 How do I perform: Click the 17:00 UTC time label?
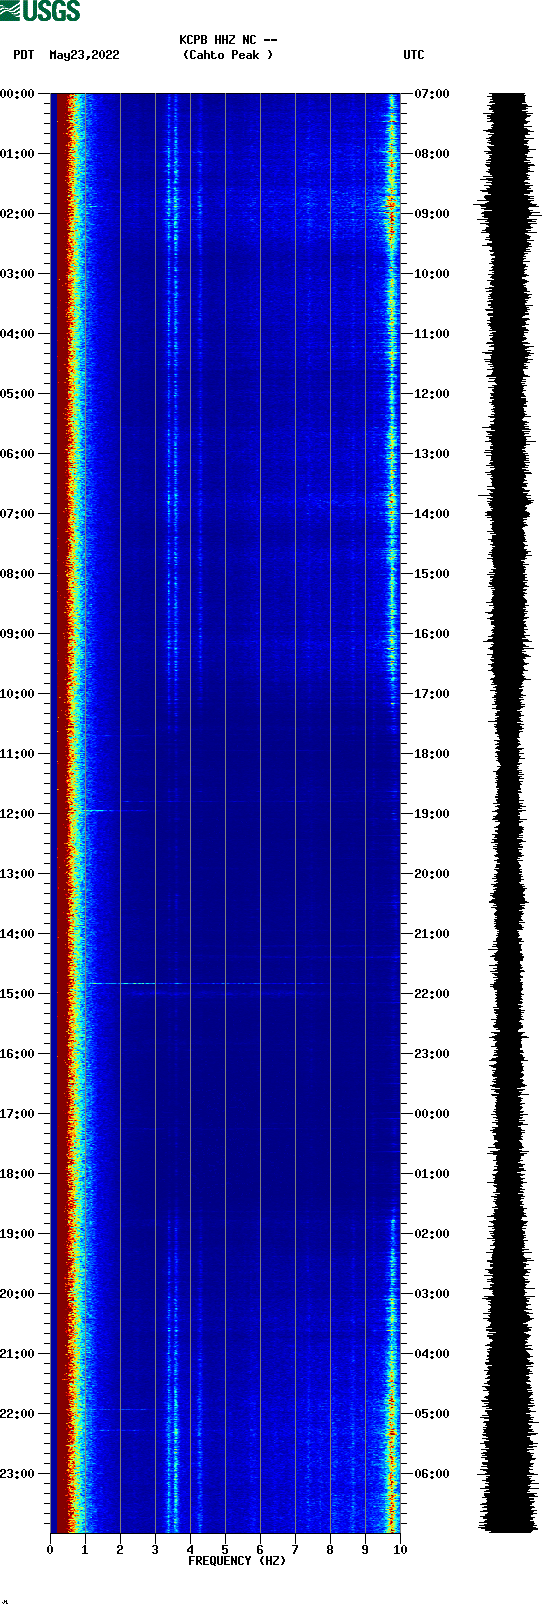coord(432,694)
